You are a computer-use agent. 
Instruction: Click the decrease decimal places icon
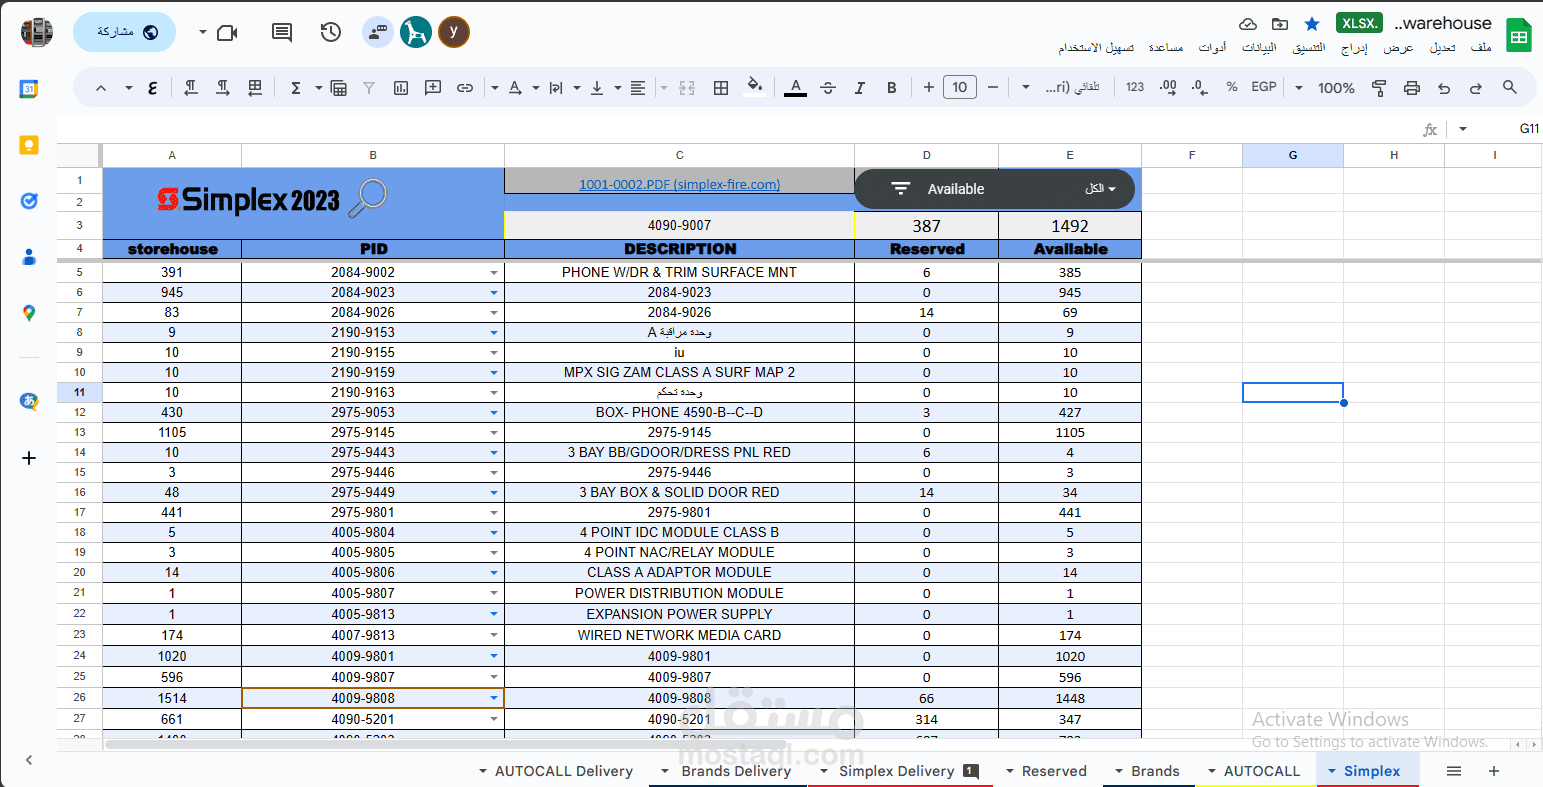click(x=1200, y=87)
